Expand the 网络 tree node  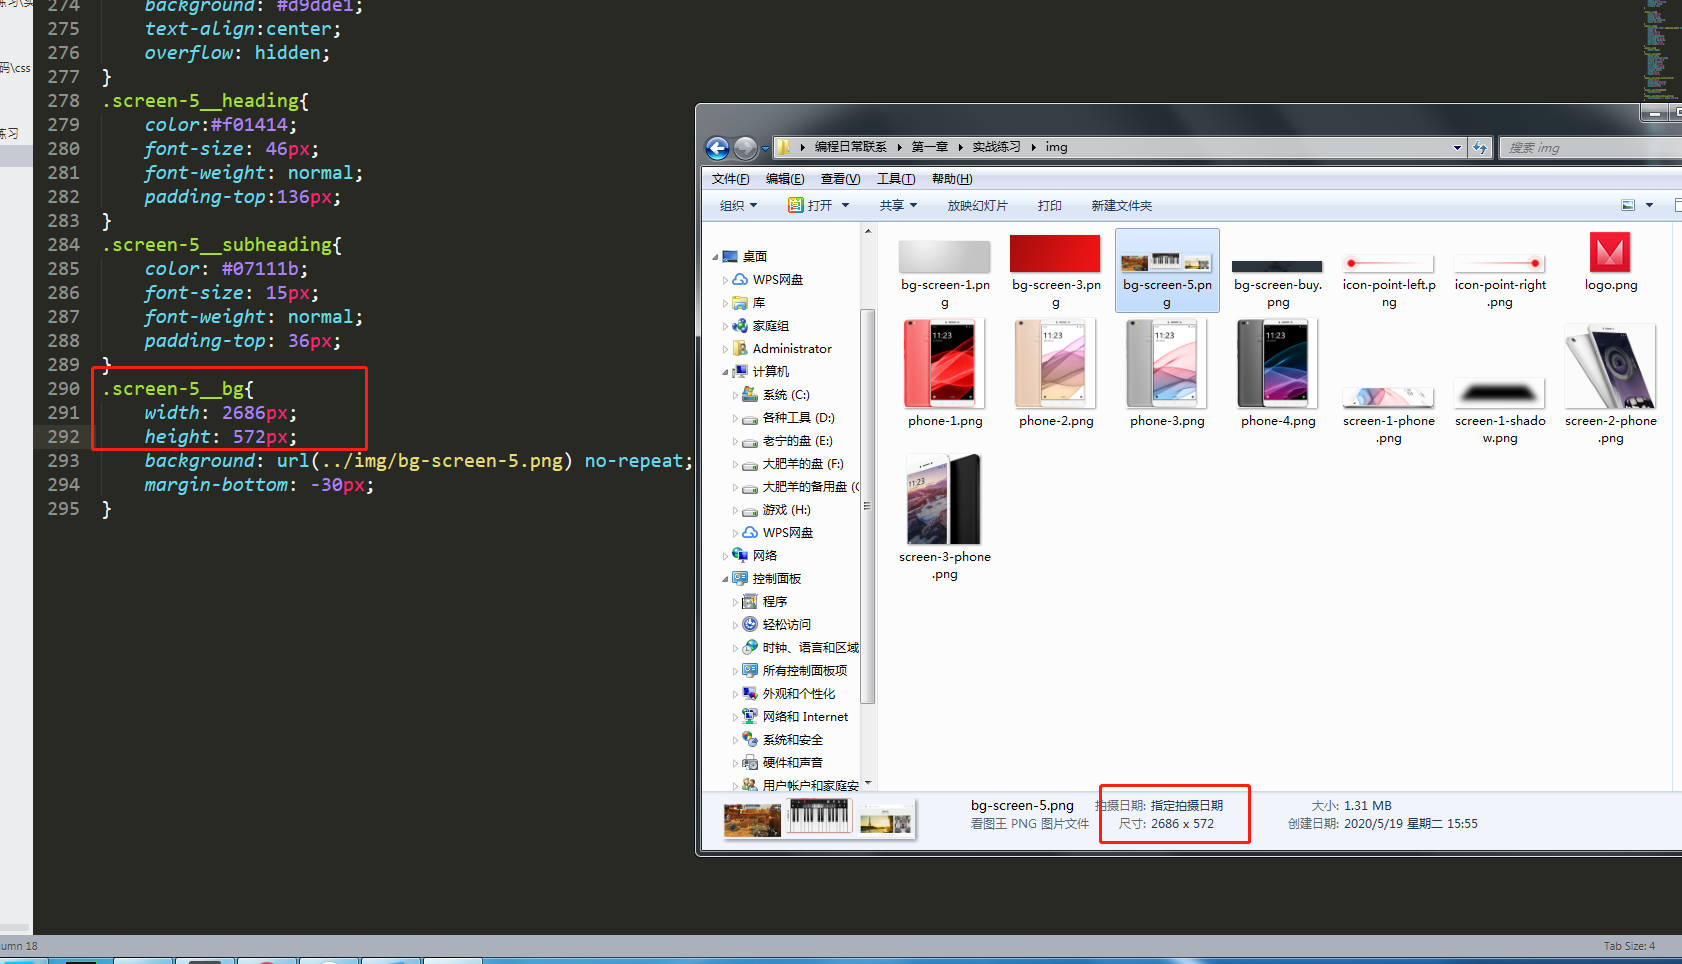coord(725,556)
